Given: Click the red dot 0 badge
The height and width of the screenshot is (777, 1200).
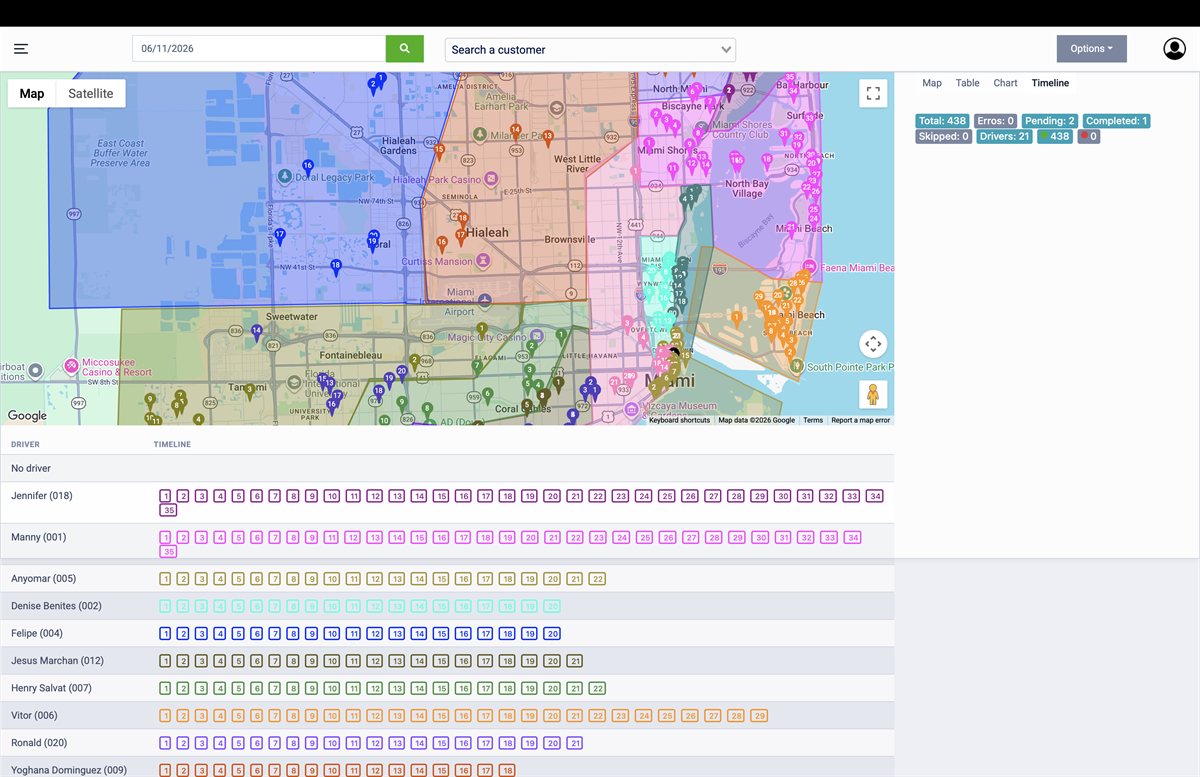Looking at the screenshot, I should (1088, 137).
